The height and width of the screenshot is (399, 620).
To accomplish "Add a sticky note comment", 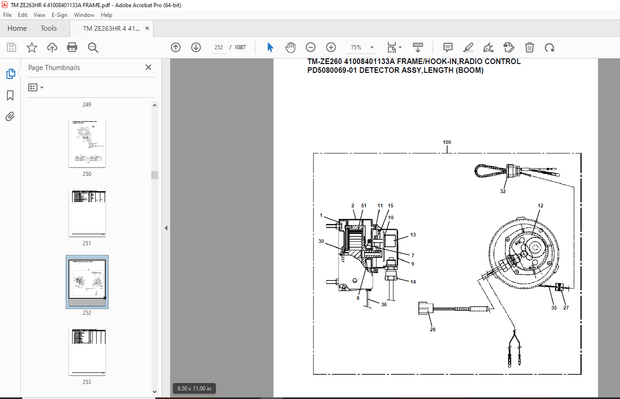I will [448, 47].
